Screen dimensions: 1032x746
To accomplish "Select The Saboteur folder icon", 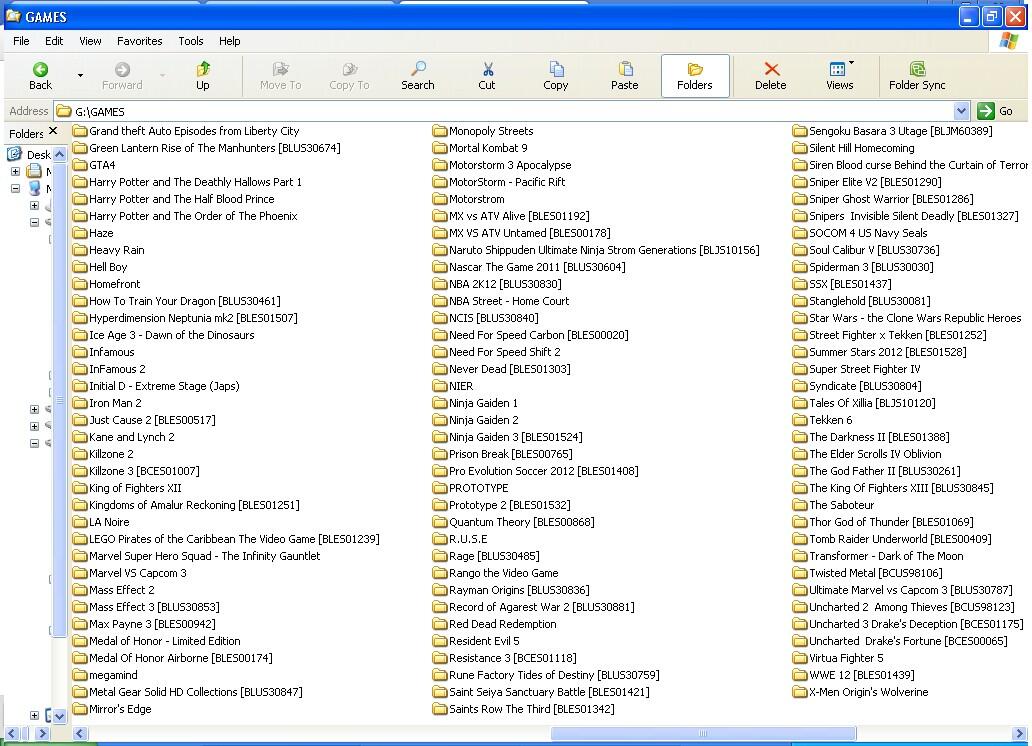I will (800, 505).
